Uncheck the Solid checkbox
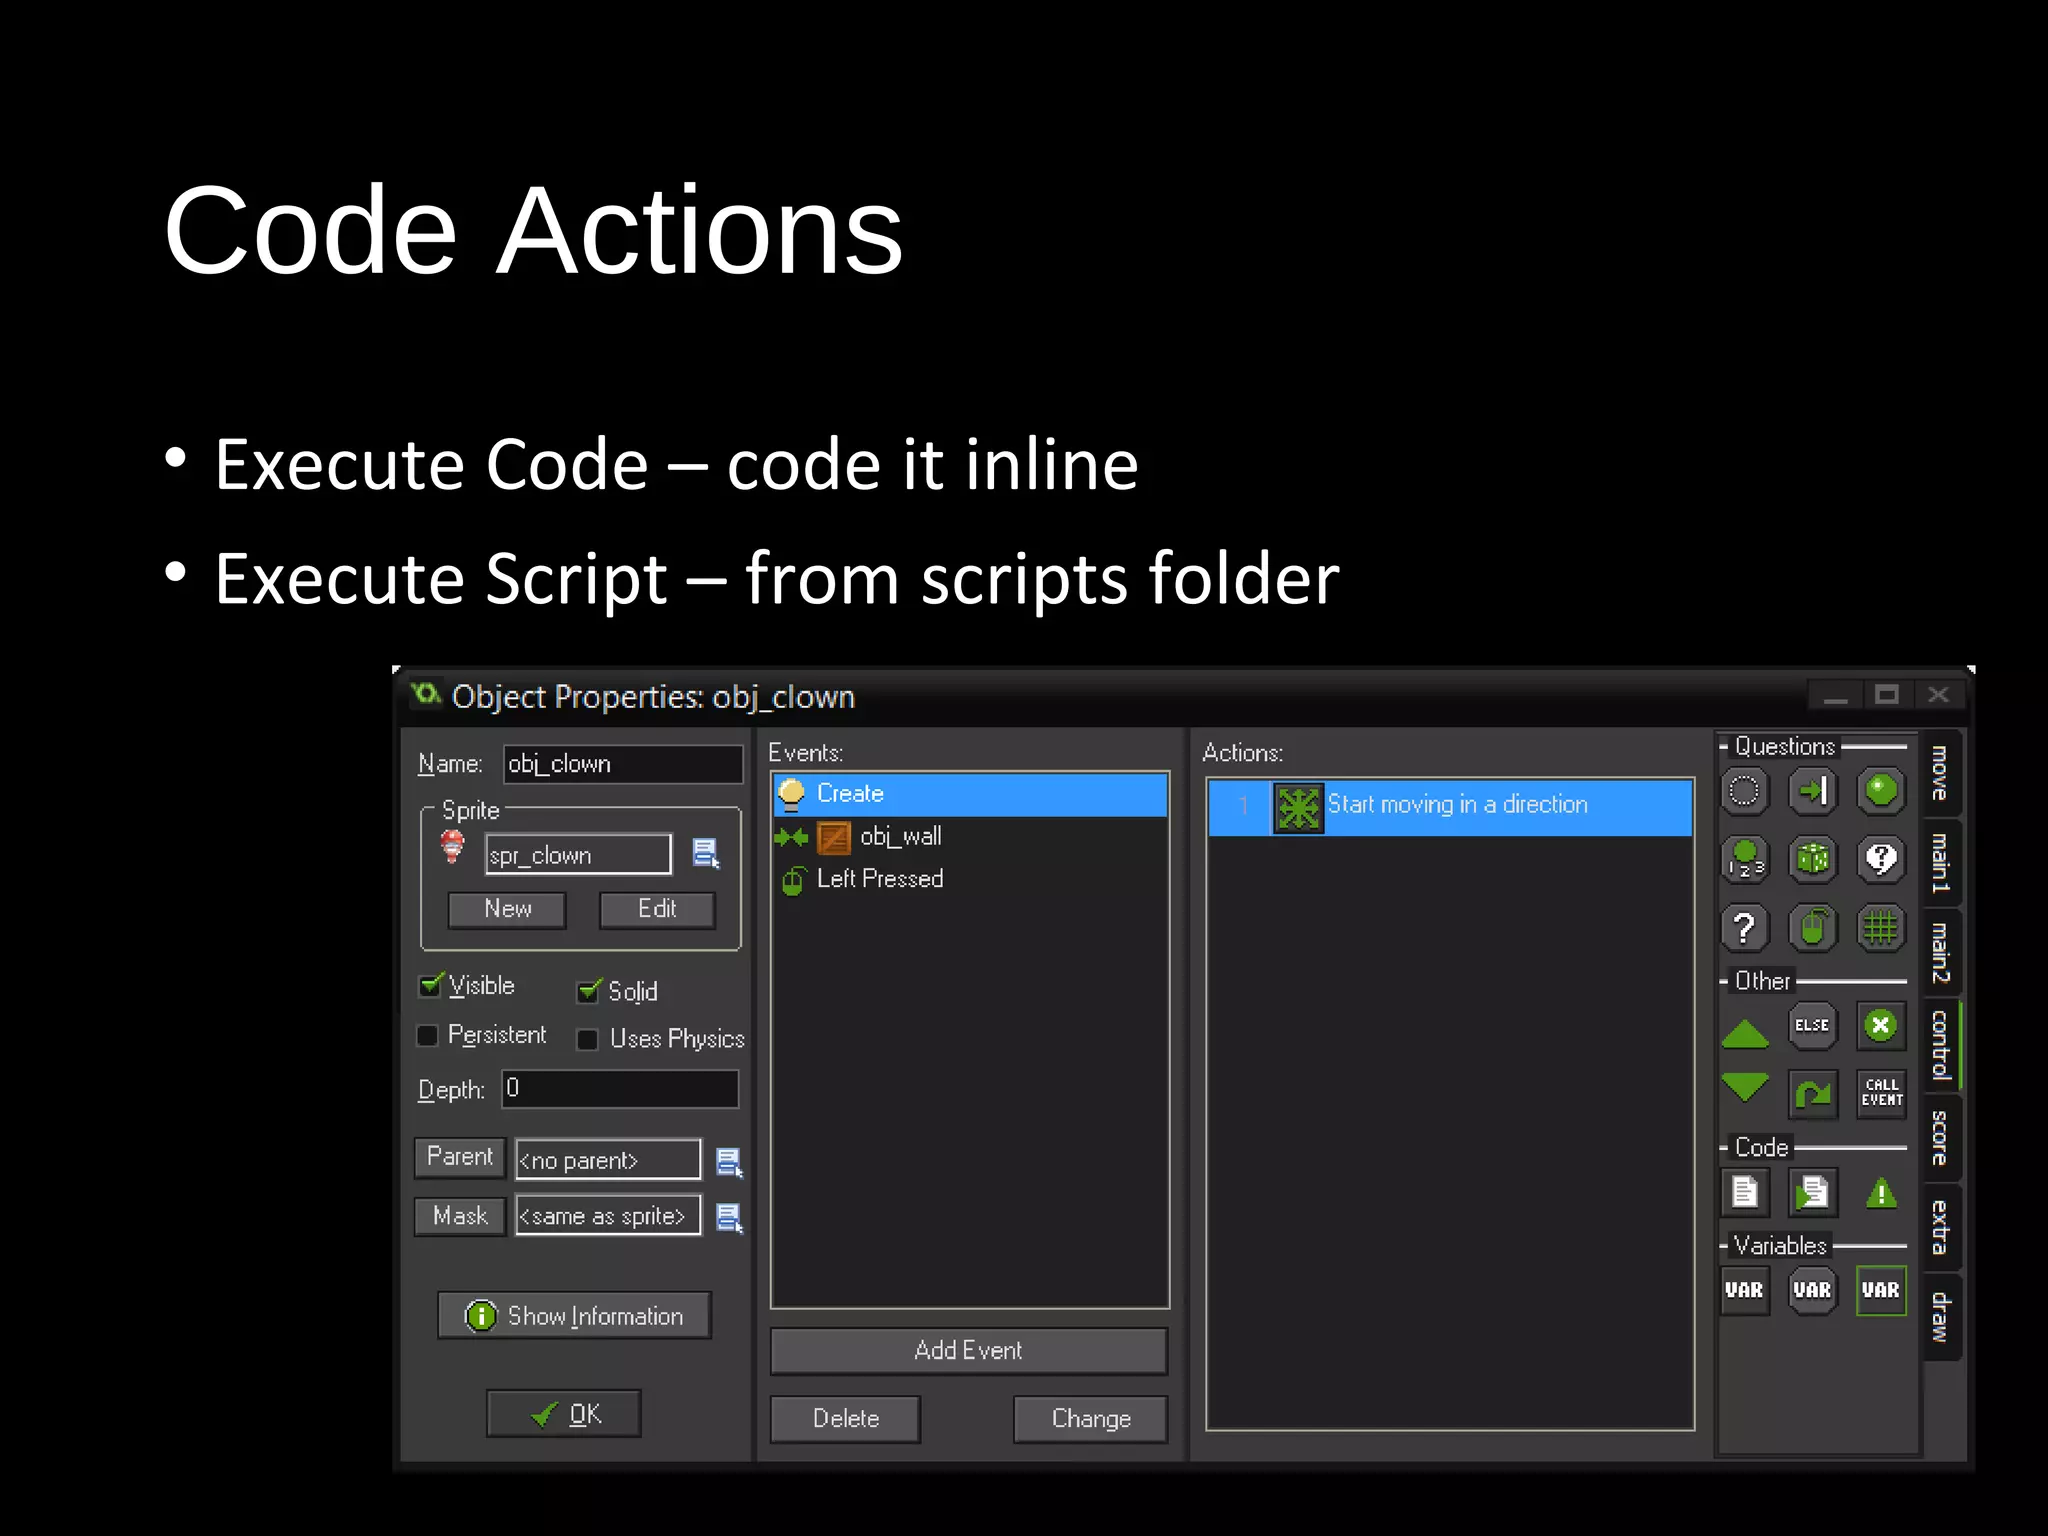Viewport: 2048px width, 1536px height. (589, 991)
